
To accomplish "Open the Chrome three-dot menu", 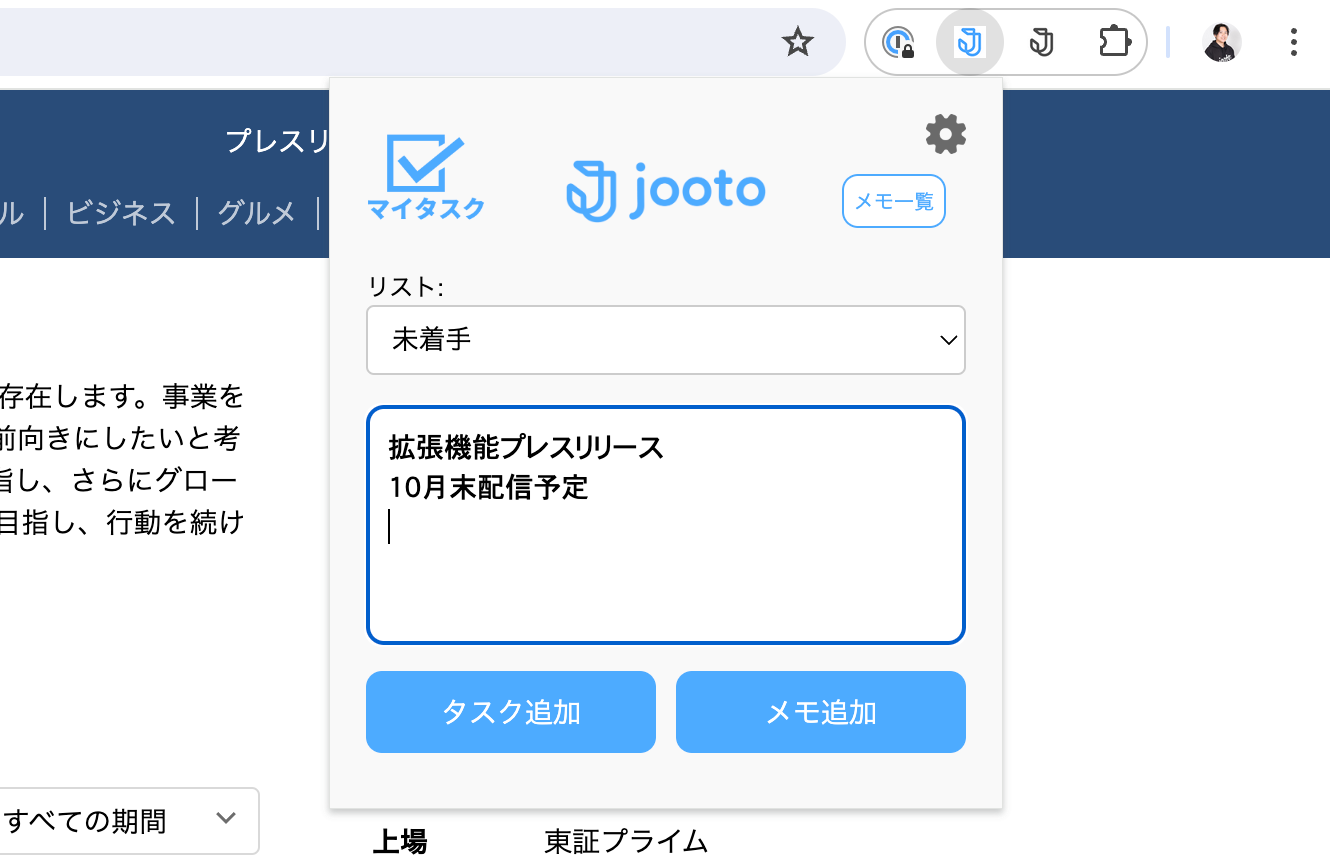I will (x=1294, y=42).
